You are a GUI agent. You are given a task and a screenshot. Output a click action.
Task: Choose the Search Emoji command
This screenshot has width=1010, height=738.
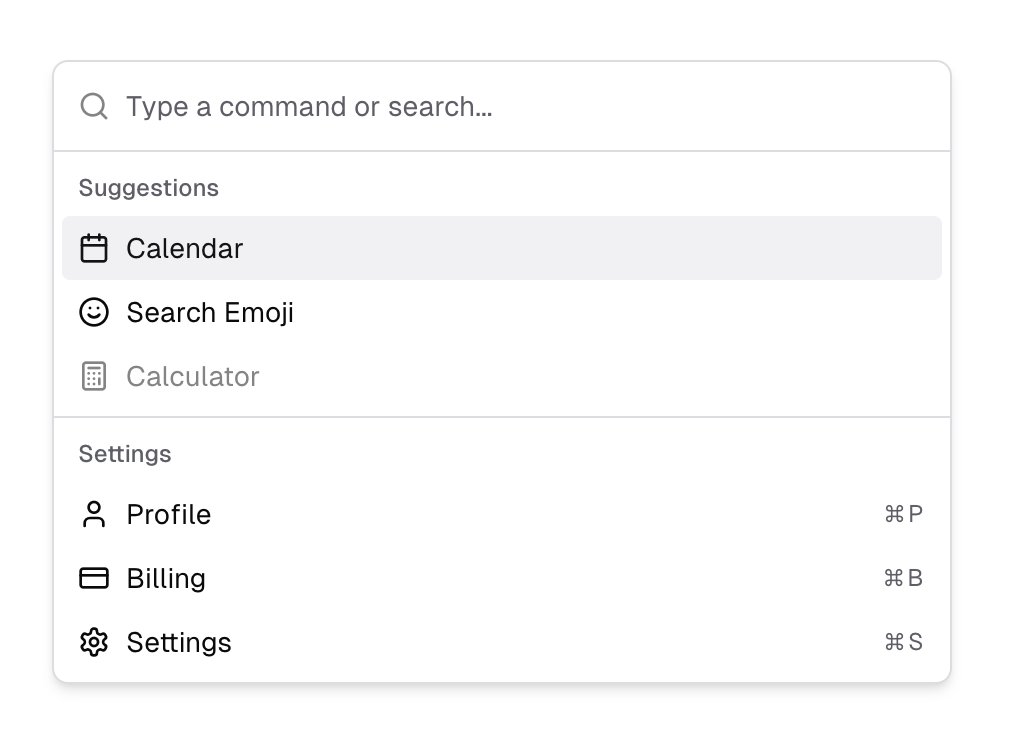click(x=210, y=313)
